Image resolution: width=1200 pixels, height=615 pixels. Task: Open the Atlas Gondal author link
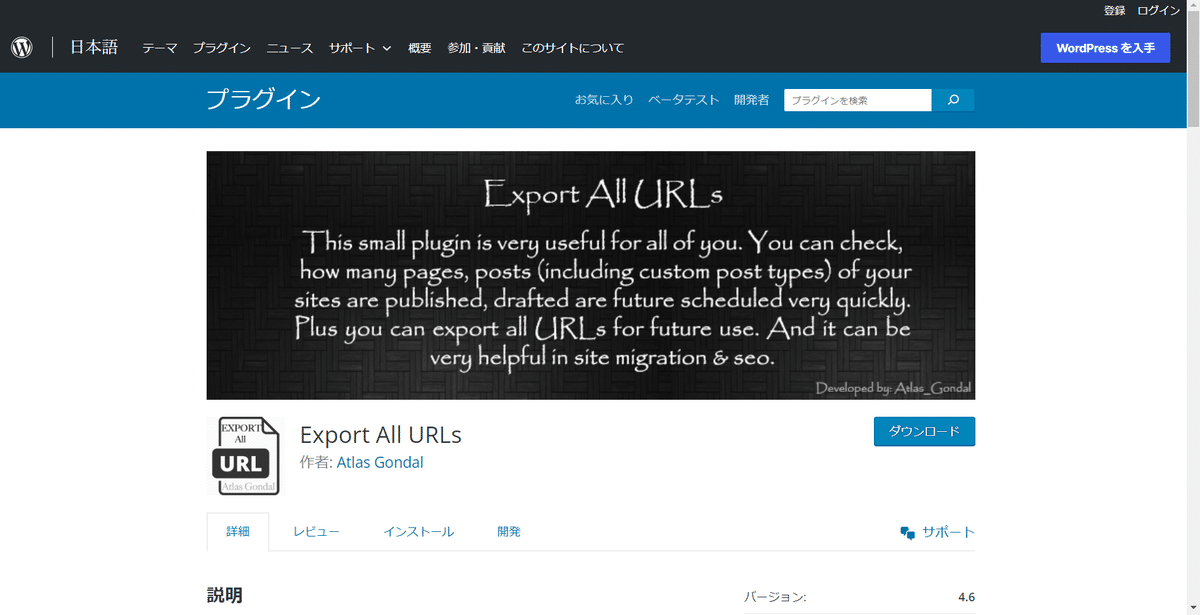click(380, 463)
